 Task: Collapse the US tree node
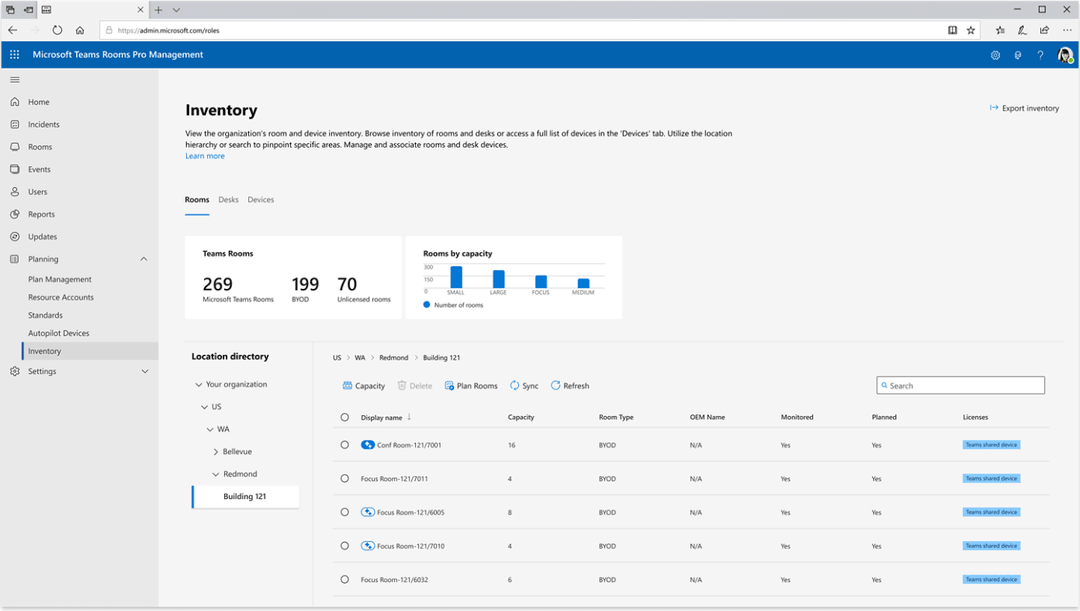(204, 407)
